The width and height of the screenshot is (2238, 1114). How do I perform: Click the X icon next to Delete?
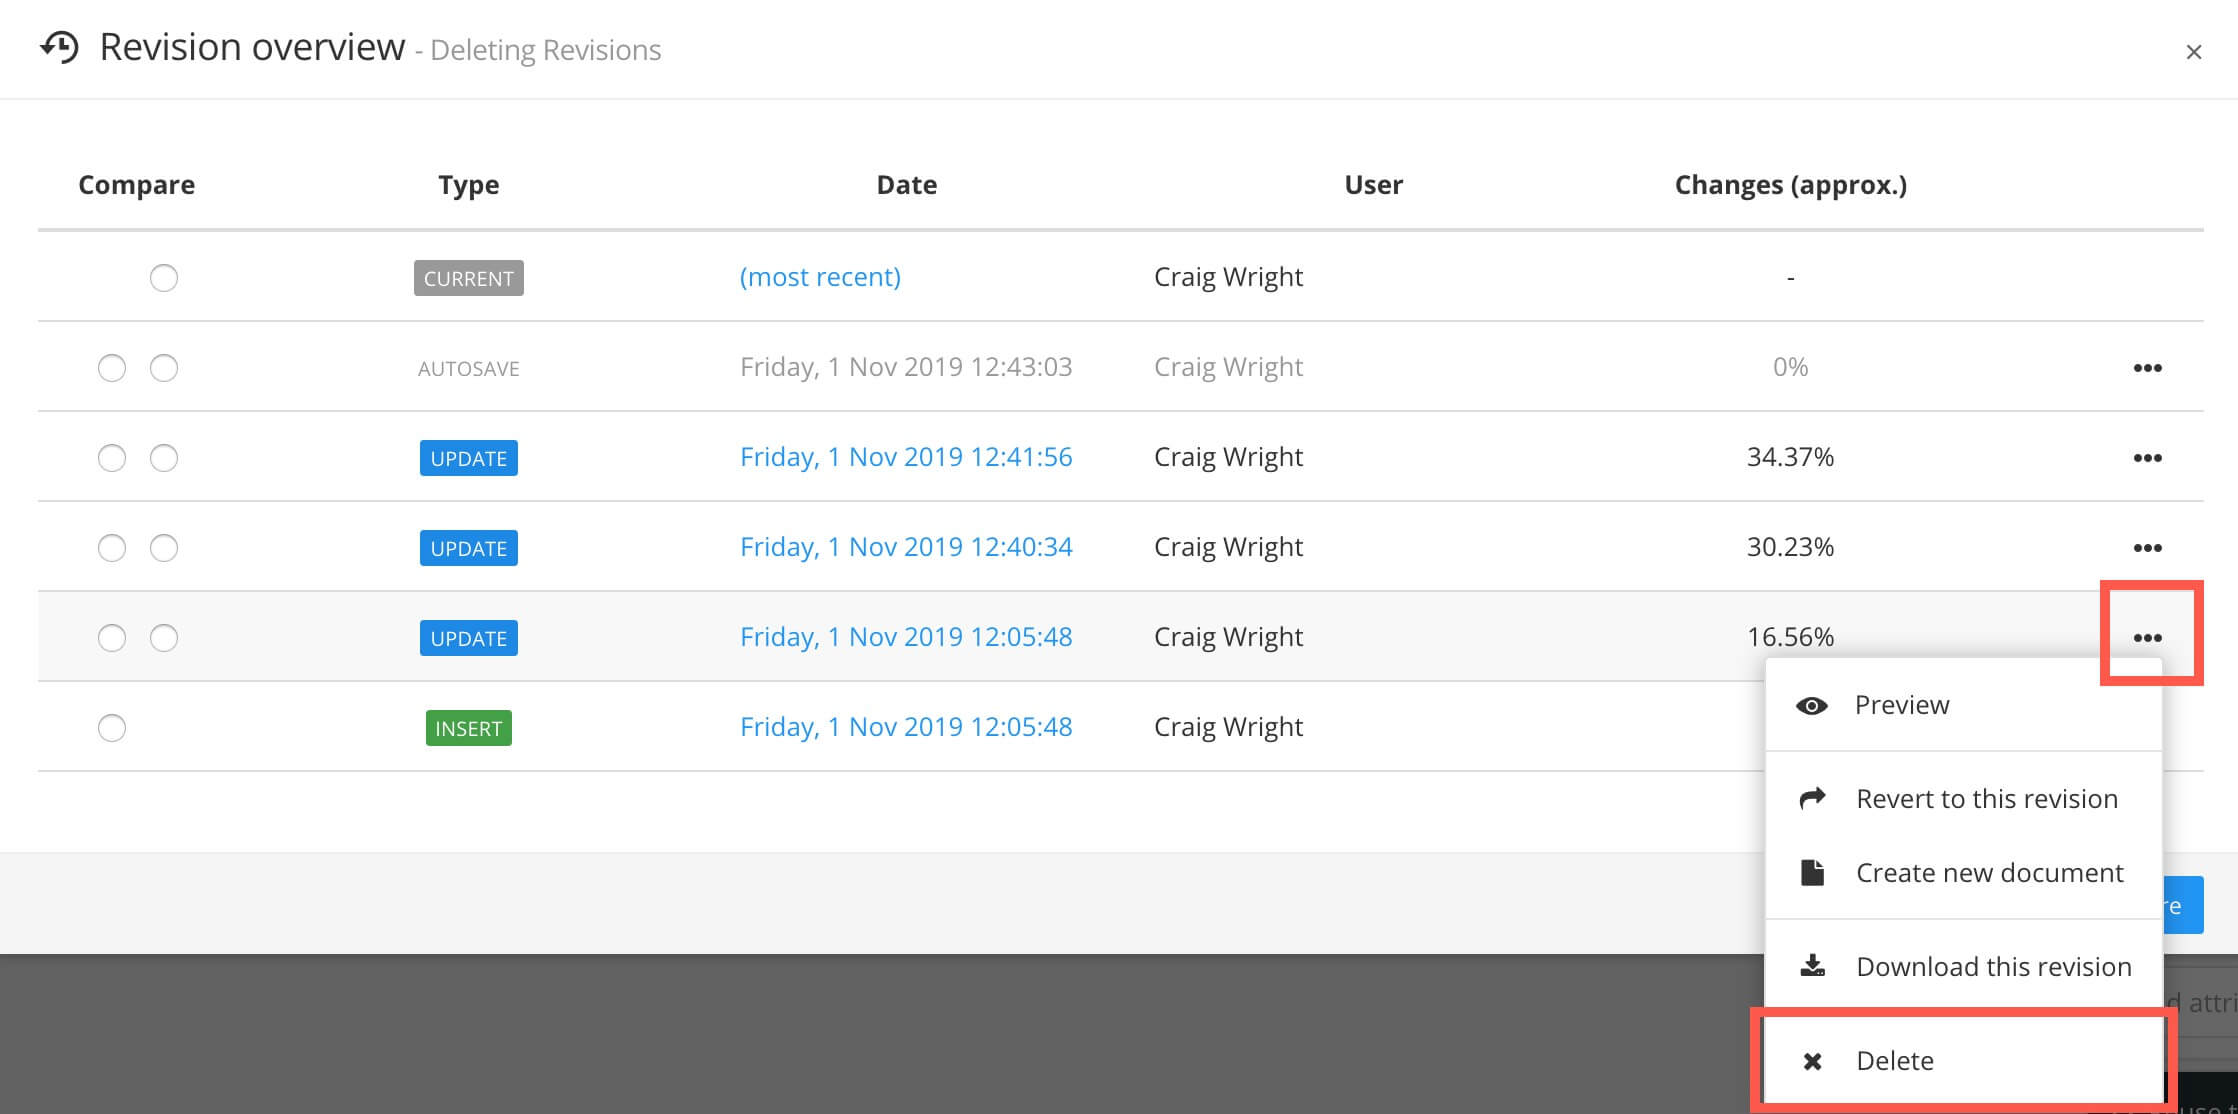tap(1812, 1061)
